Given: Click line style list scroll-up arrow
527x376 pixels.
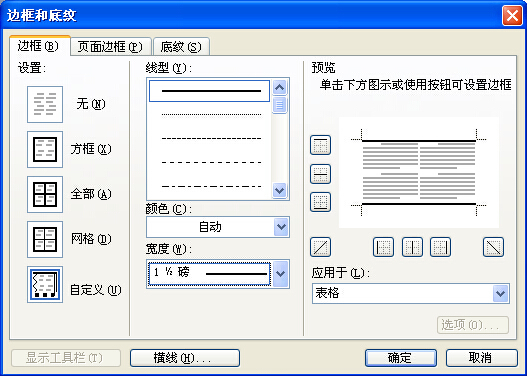Looking at the screenshot, I should click(280, 88).
